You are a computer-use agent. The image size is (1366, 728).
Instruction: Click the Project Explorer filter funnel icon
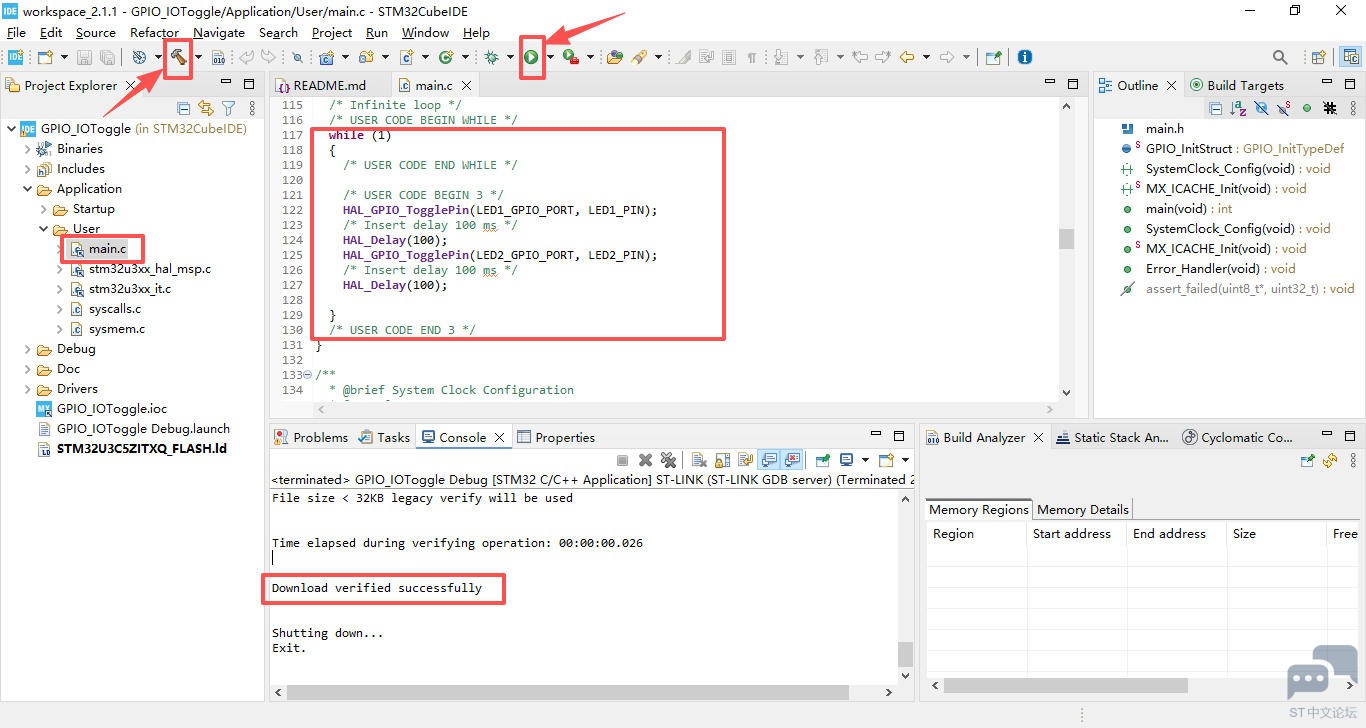click(228, 108)
